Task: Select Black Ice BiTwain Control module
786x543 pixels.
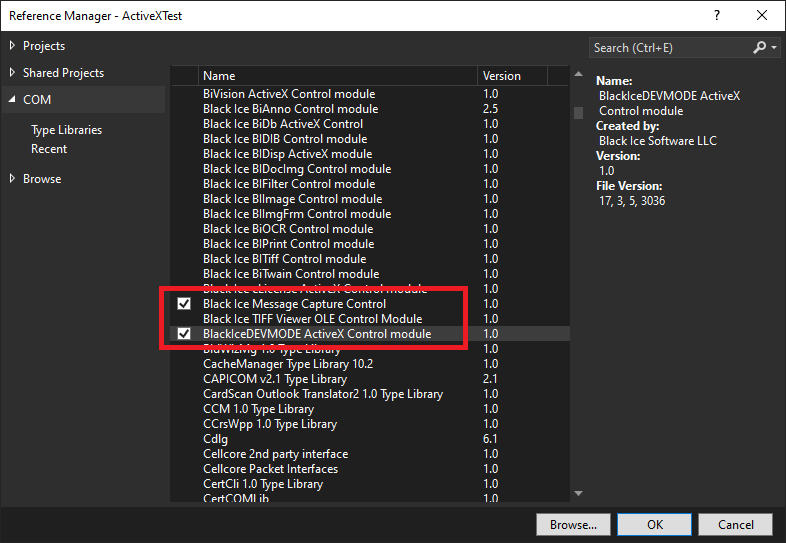Action: click(369, 274)
